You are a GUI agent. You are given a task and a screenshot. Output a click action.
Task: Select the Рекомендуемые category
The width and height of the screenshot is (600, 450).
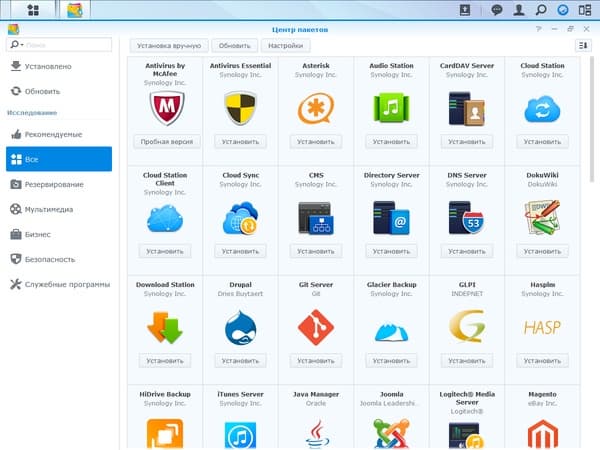pyautogui.click(x=59, y=134)
